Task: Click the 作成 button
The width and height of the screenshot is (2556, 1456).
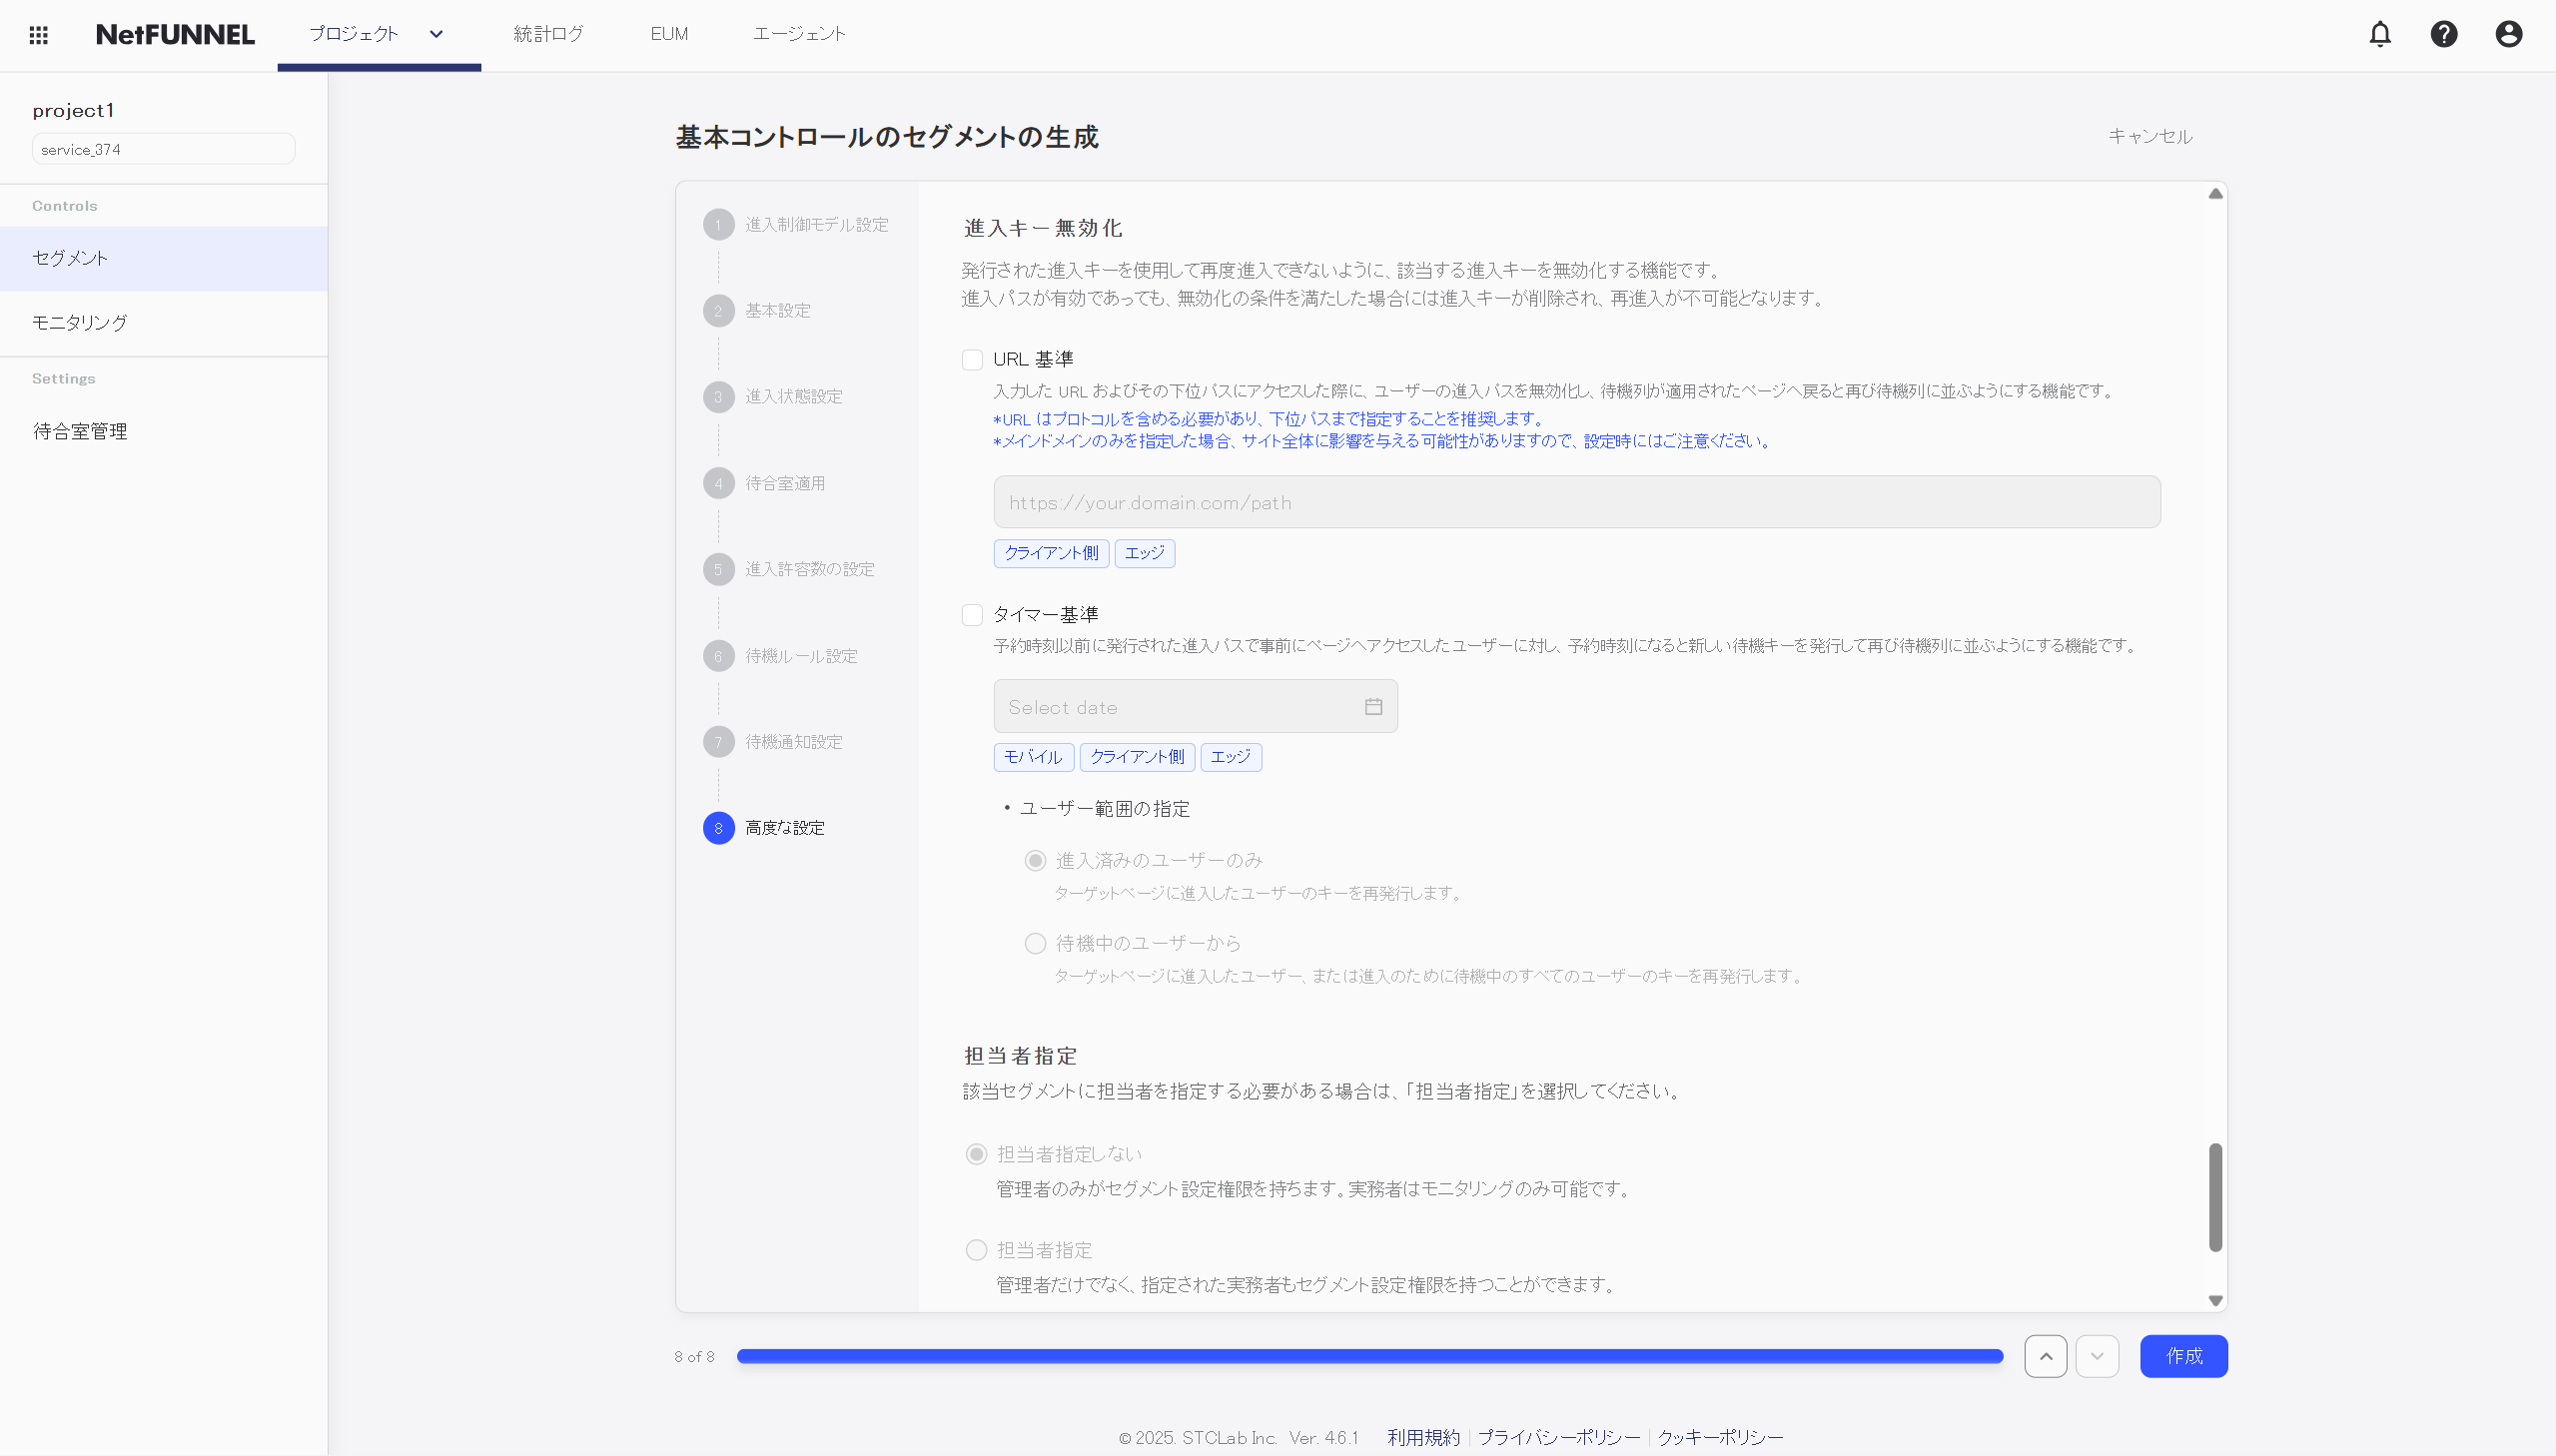Action: pos(2184,1356)
